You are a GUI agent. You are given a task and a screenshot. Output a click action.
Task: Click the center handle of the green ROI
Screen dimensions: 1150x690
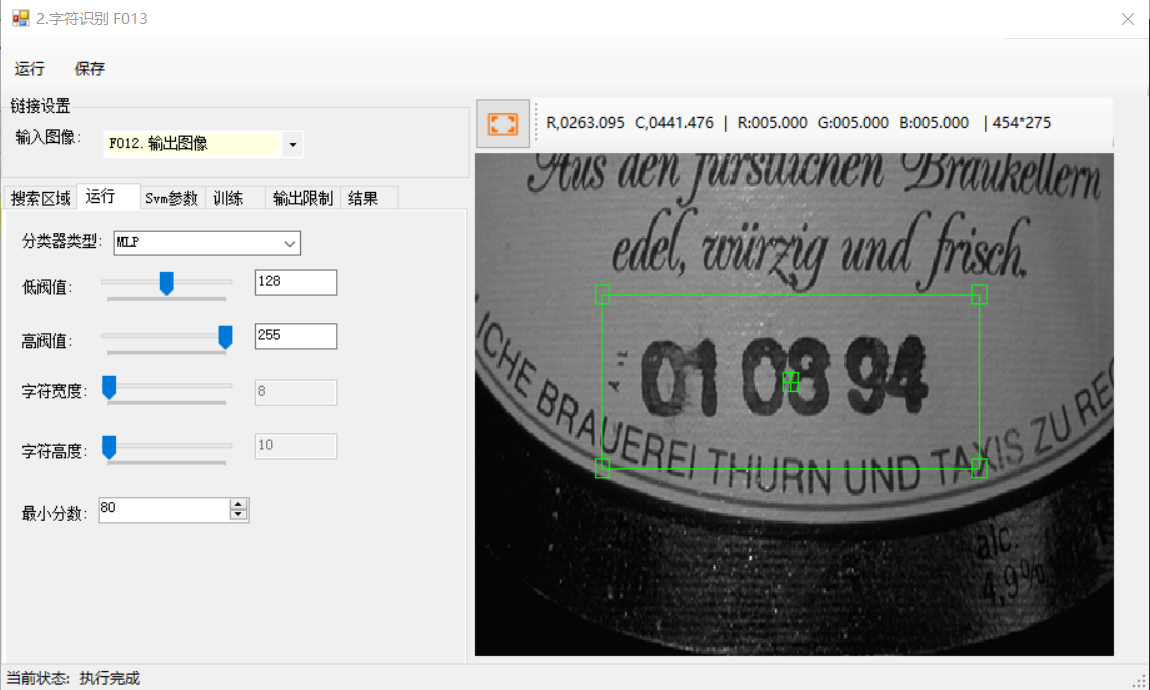(791, 382)
